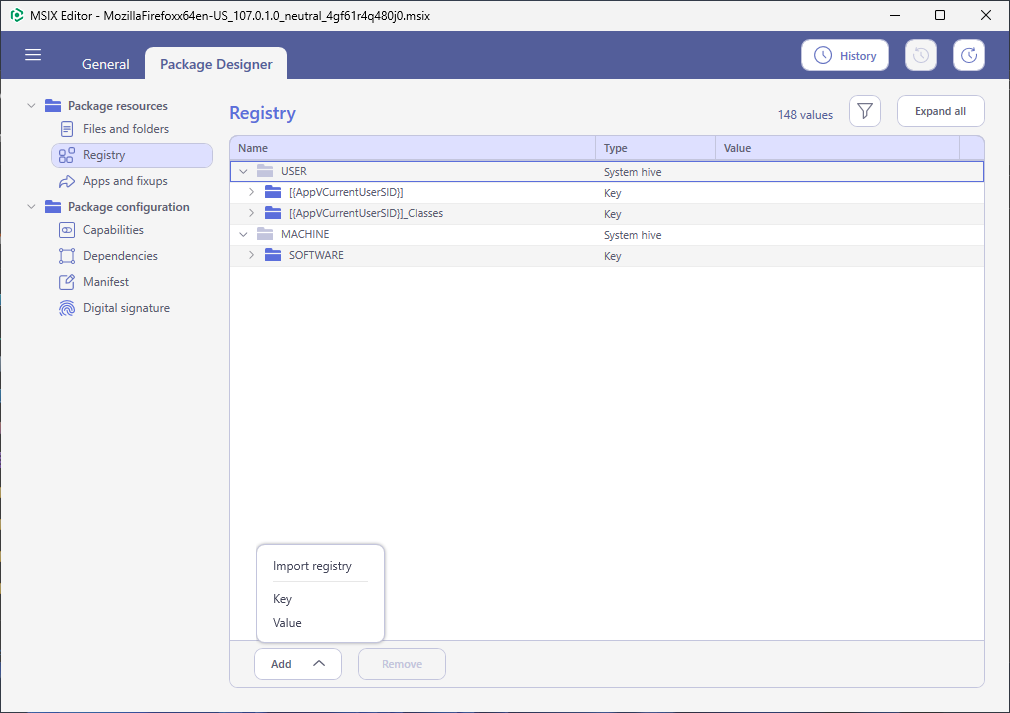Click the undo history icon button

pyautogui.click(x=920, y=55)
